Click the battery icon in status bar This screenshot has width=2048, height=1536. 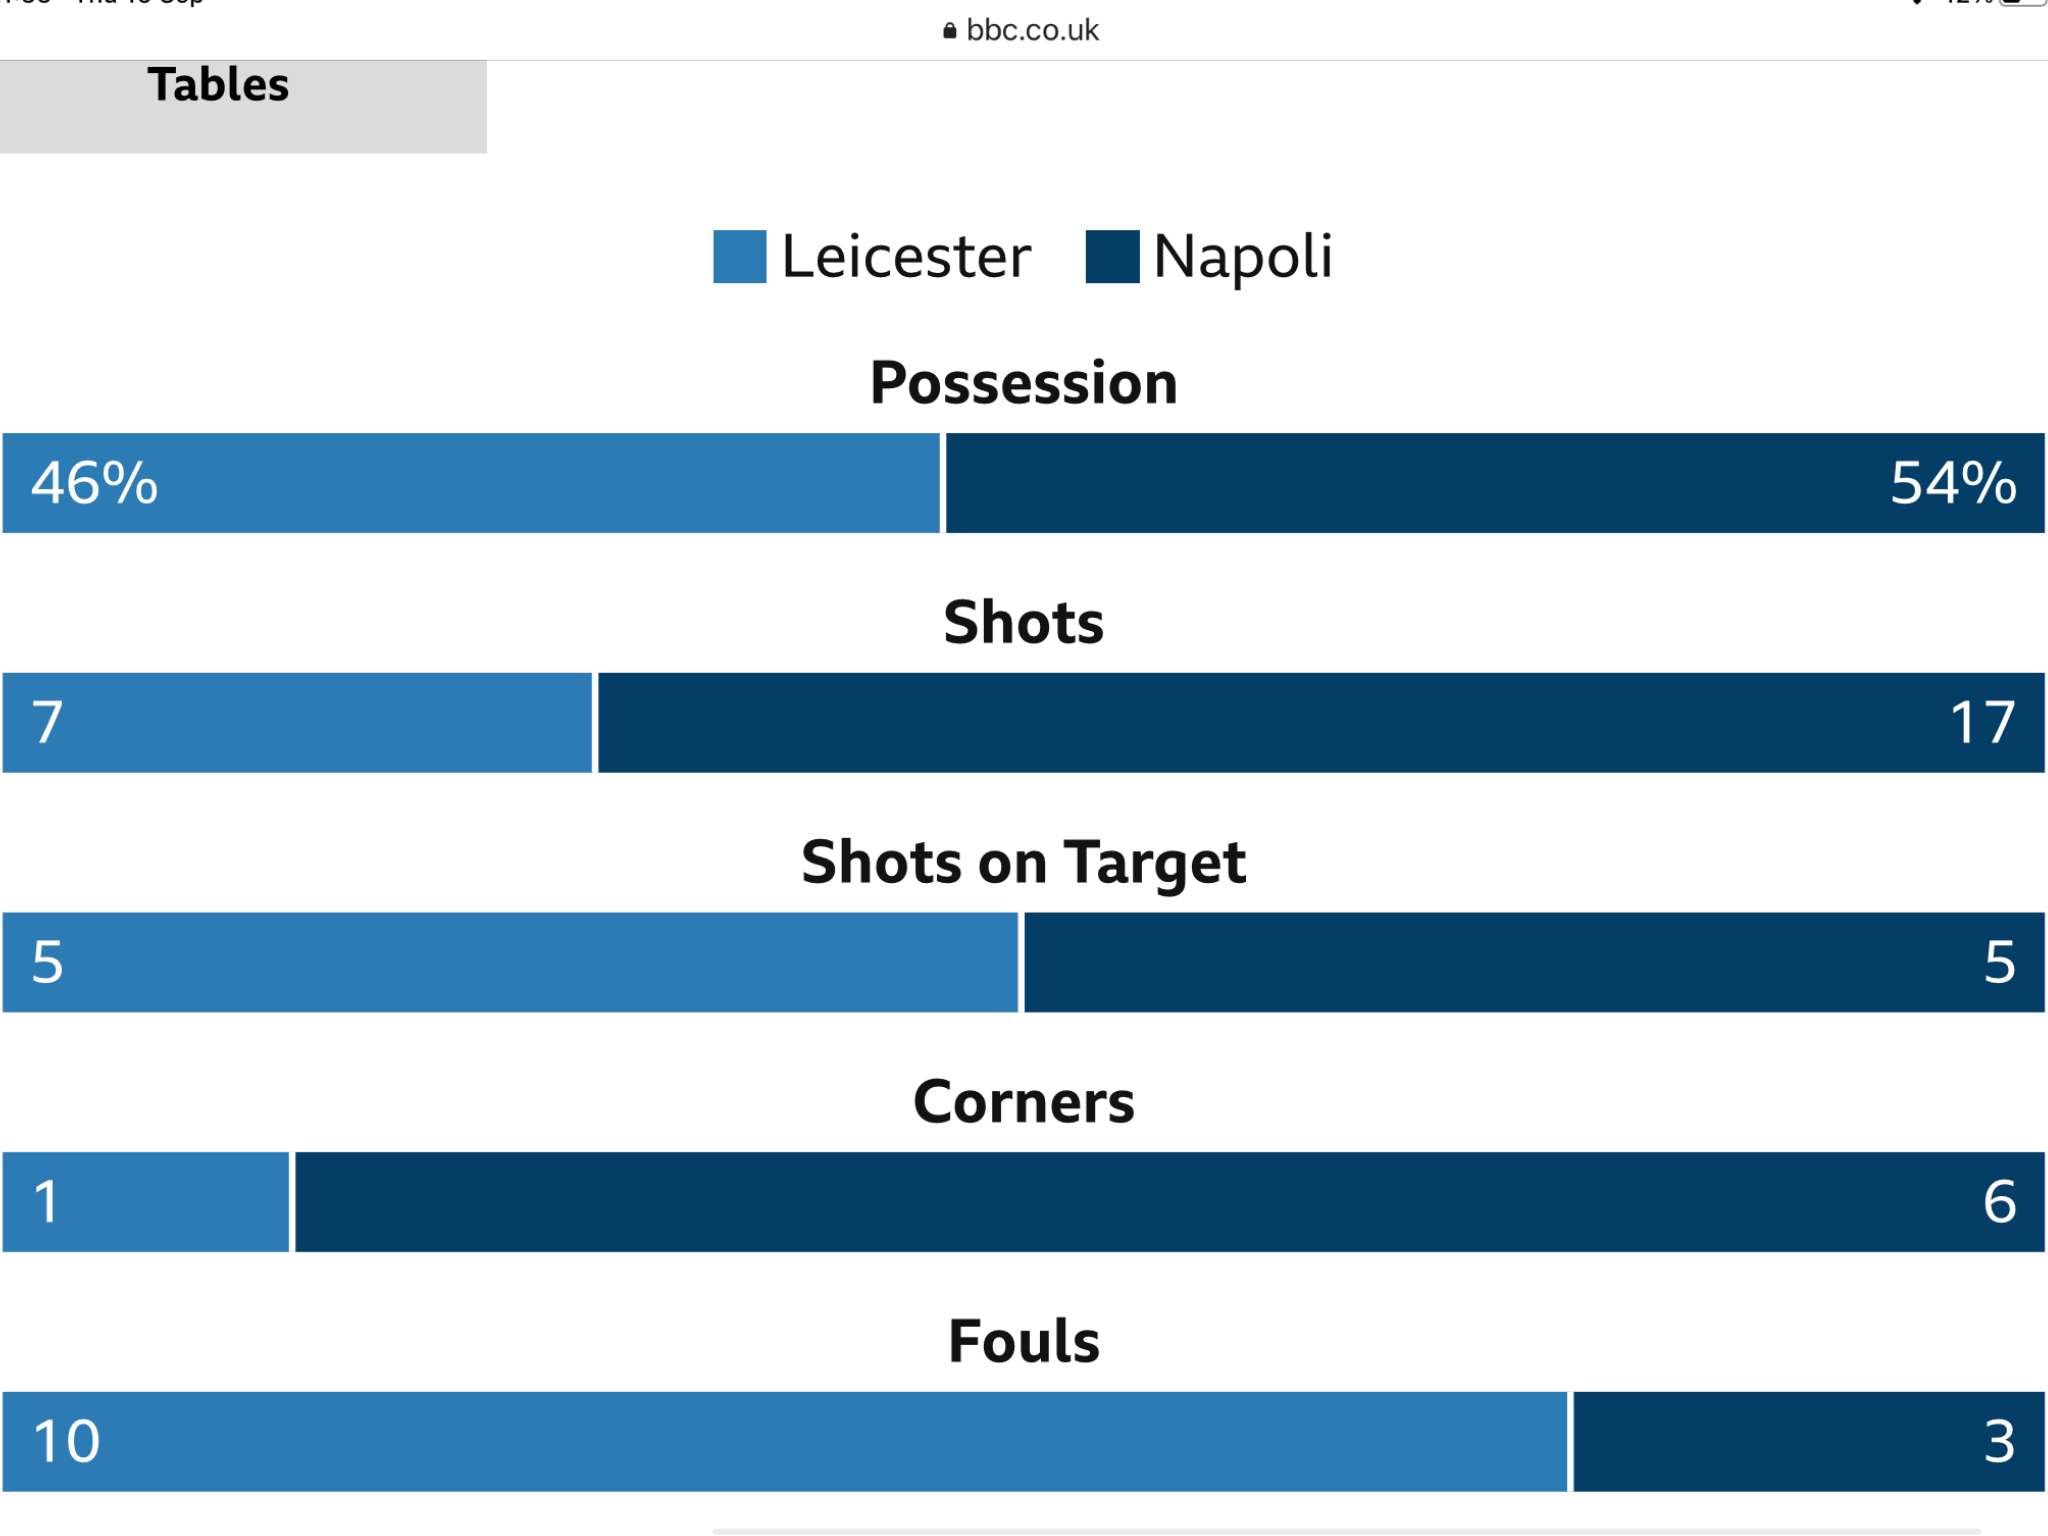click(2022, 3)
